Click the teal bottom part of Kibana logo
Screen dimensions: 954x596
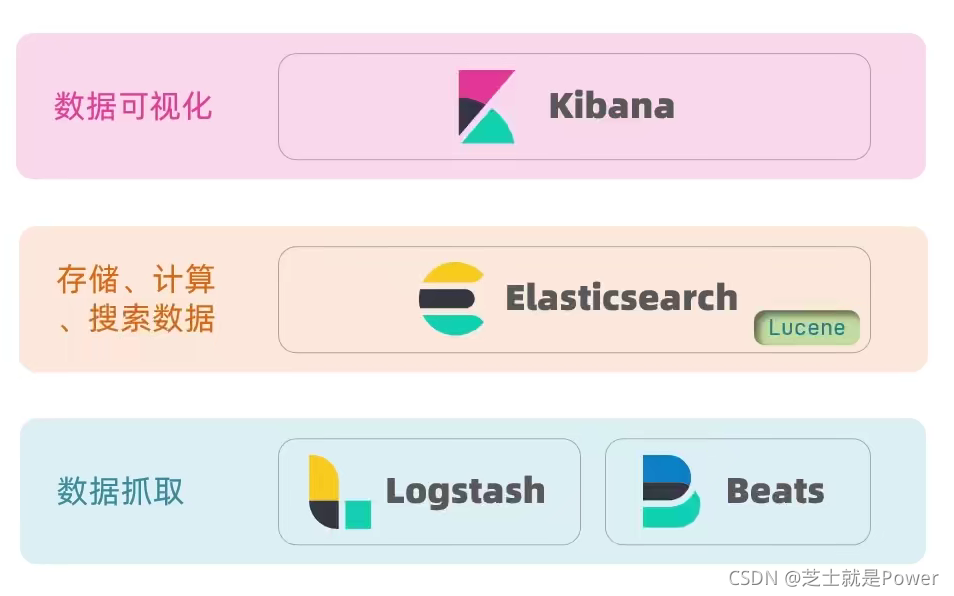489,128
